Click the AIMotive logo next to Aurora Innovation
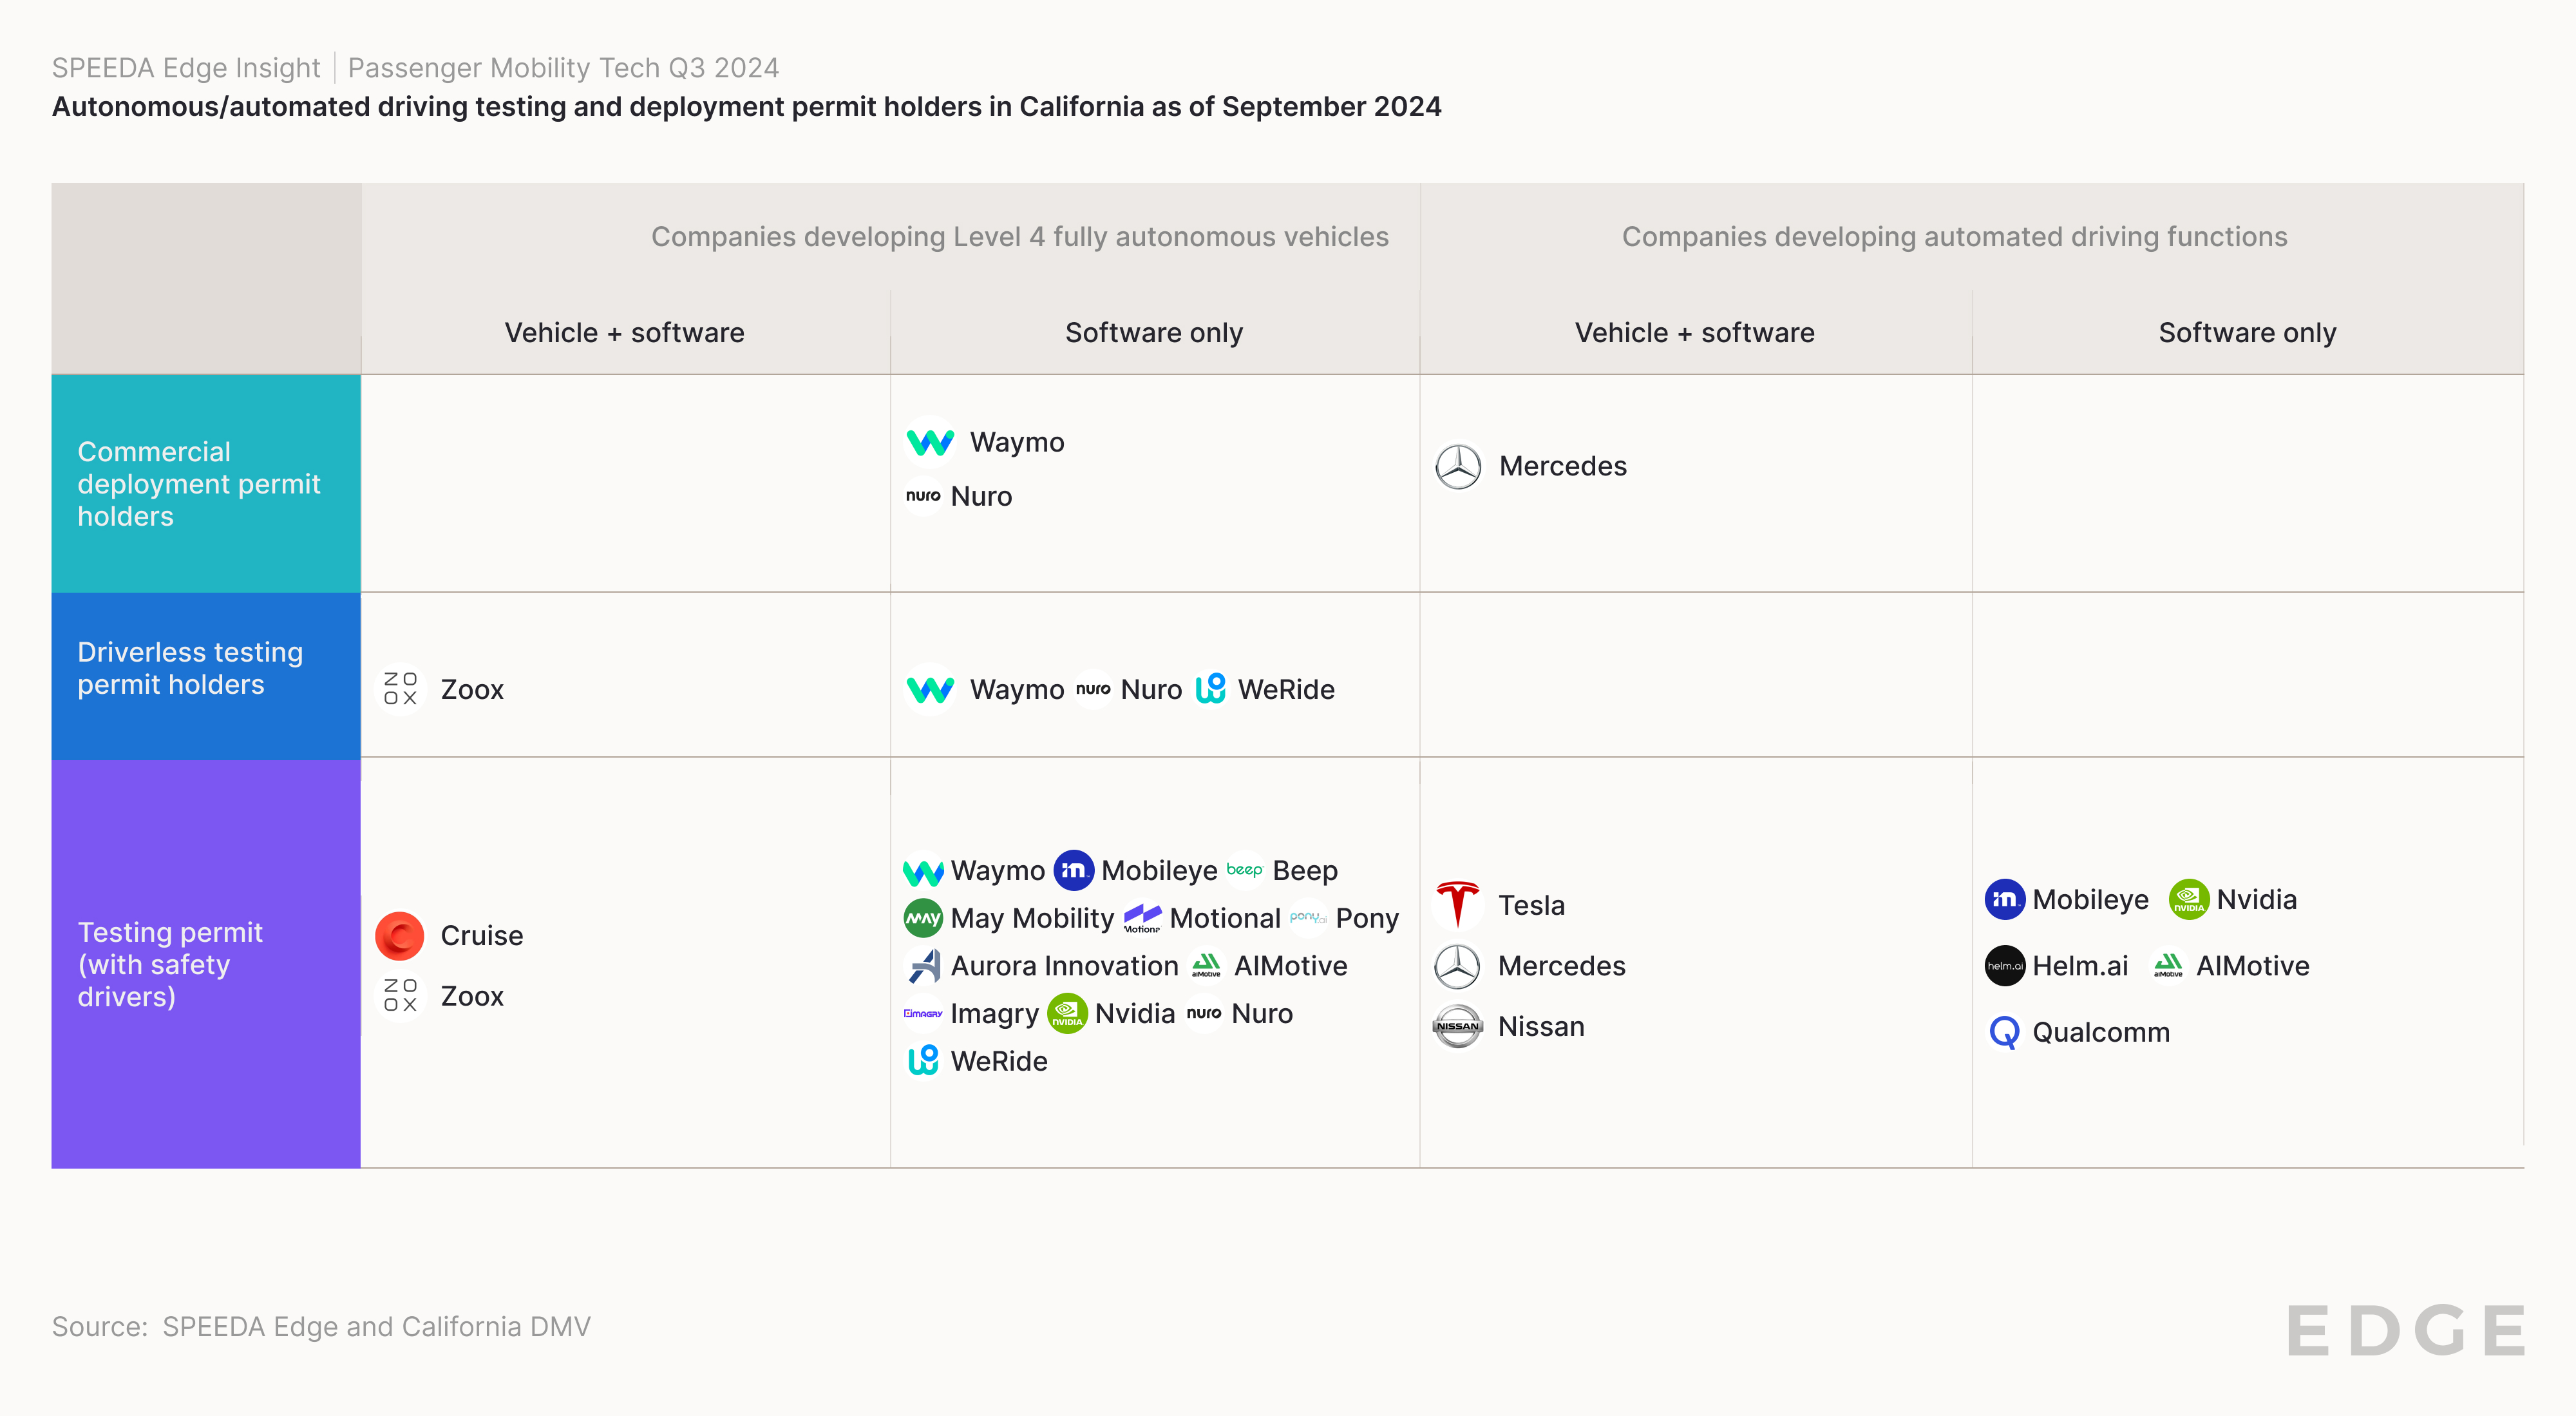 pyautogui.click(x=1206, y=966)
